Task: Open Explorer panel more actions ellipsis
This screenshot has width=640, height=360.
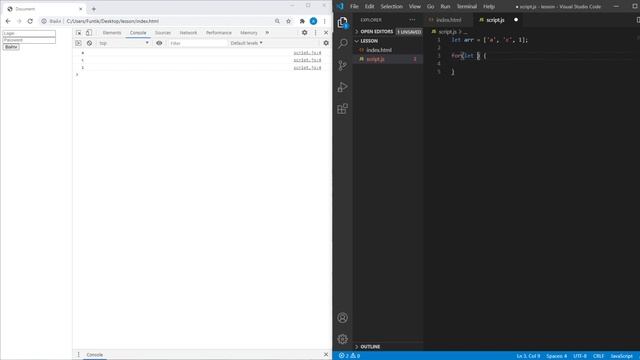Action: point(412,20)
